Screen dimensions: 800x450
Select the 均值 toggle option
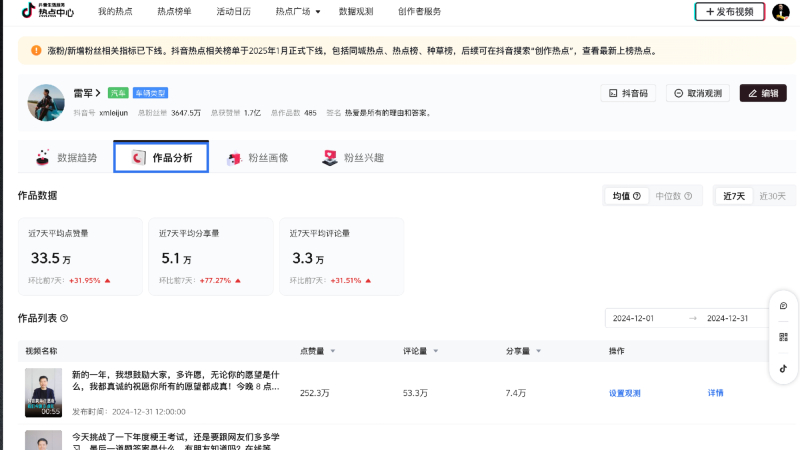[x=626, y=196]
